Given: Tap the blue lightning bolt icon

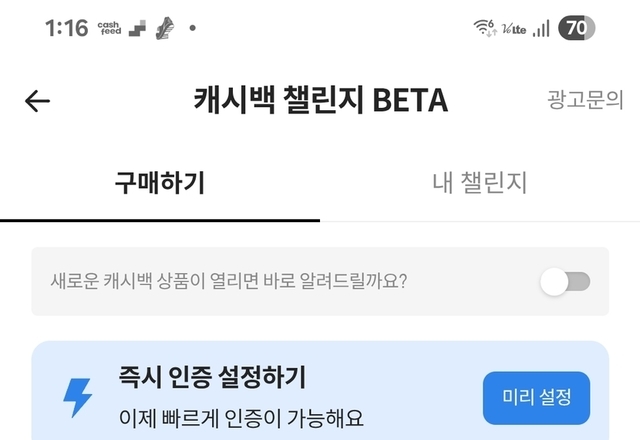Looking at the screenshot, I should pyautogui.click(x=78, y=398).
